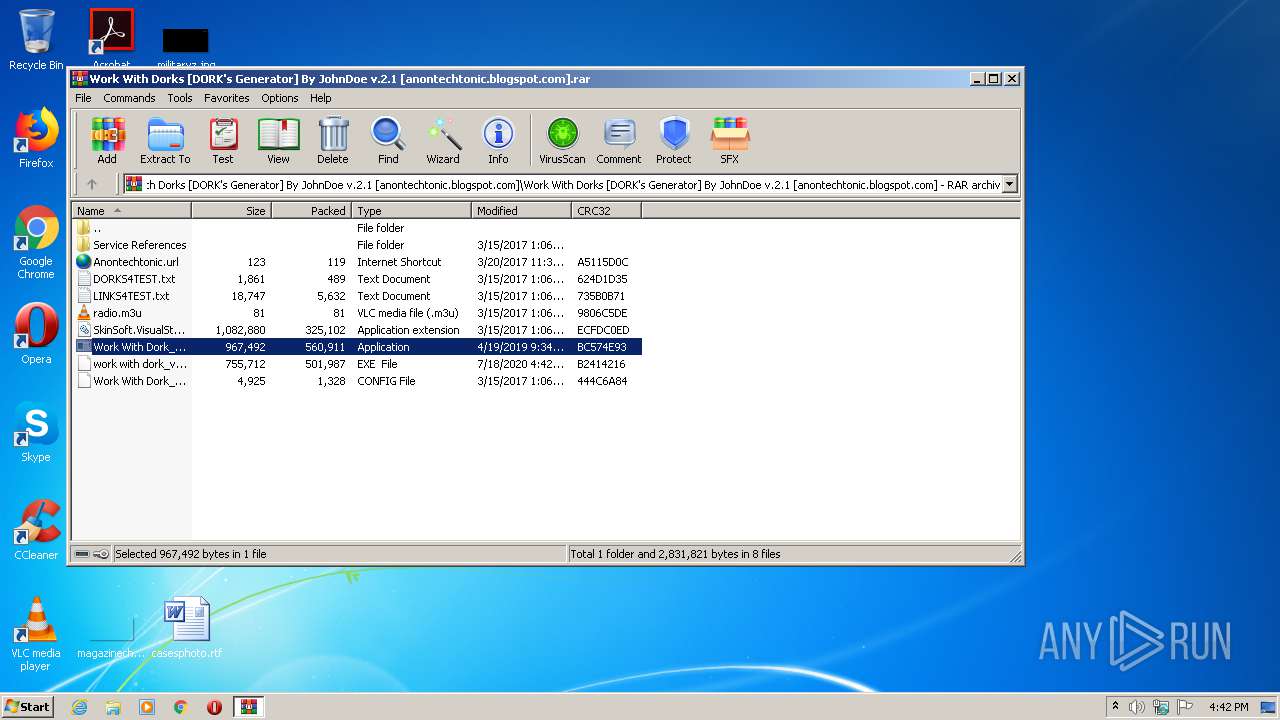Sort by Type column header
1280x720 pixels.
coord(411,211)
